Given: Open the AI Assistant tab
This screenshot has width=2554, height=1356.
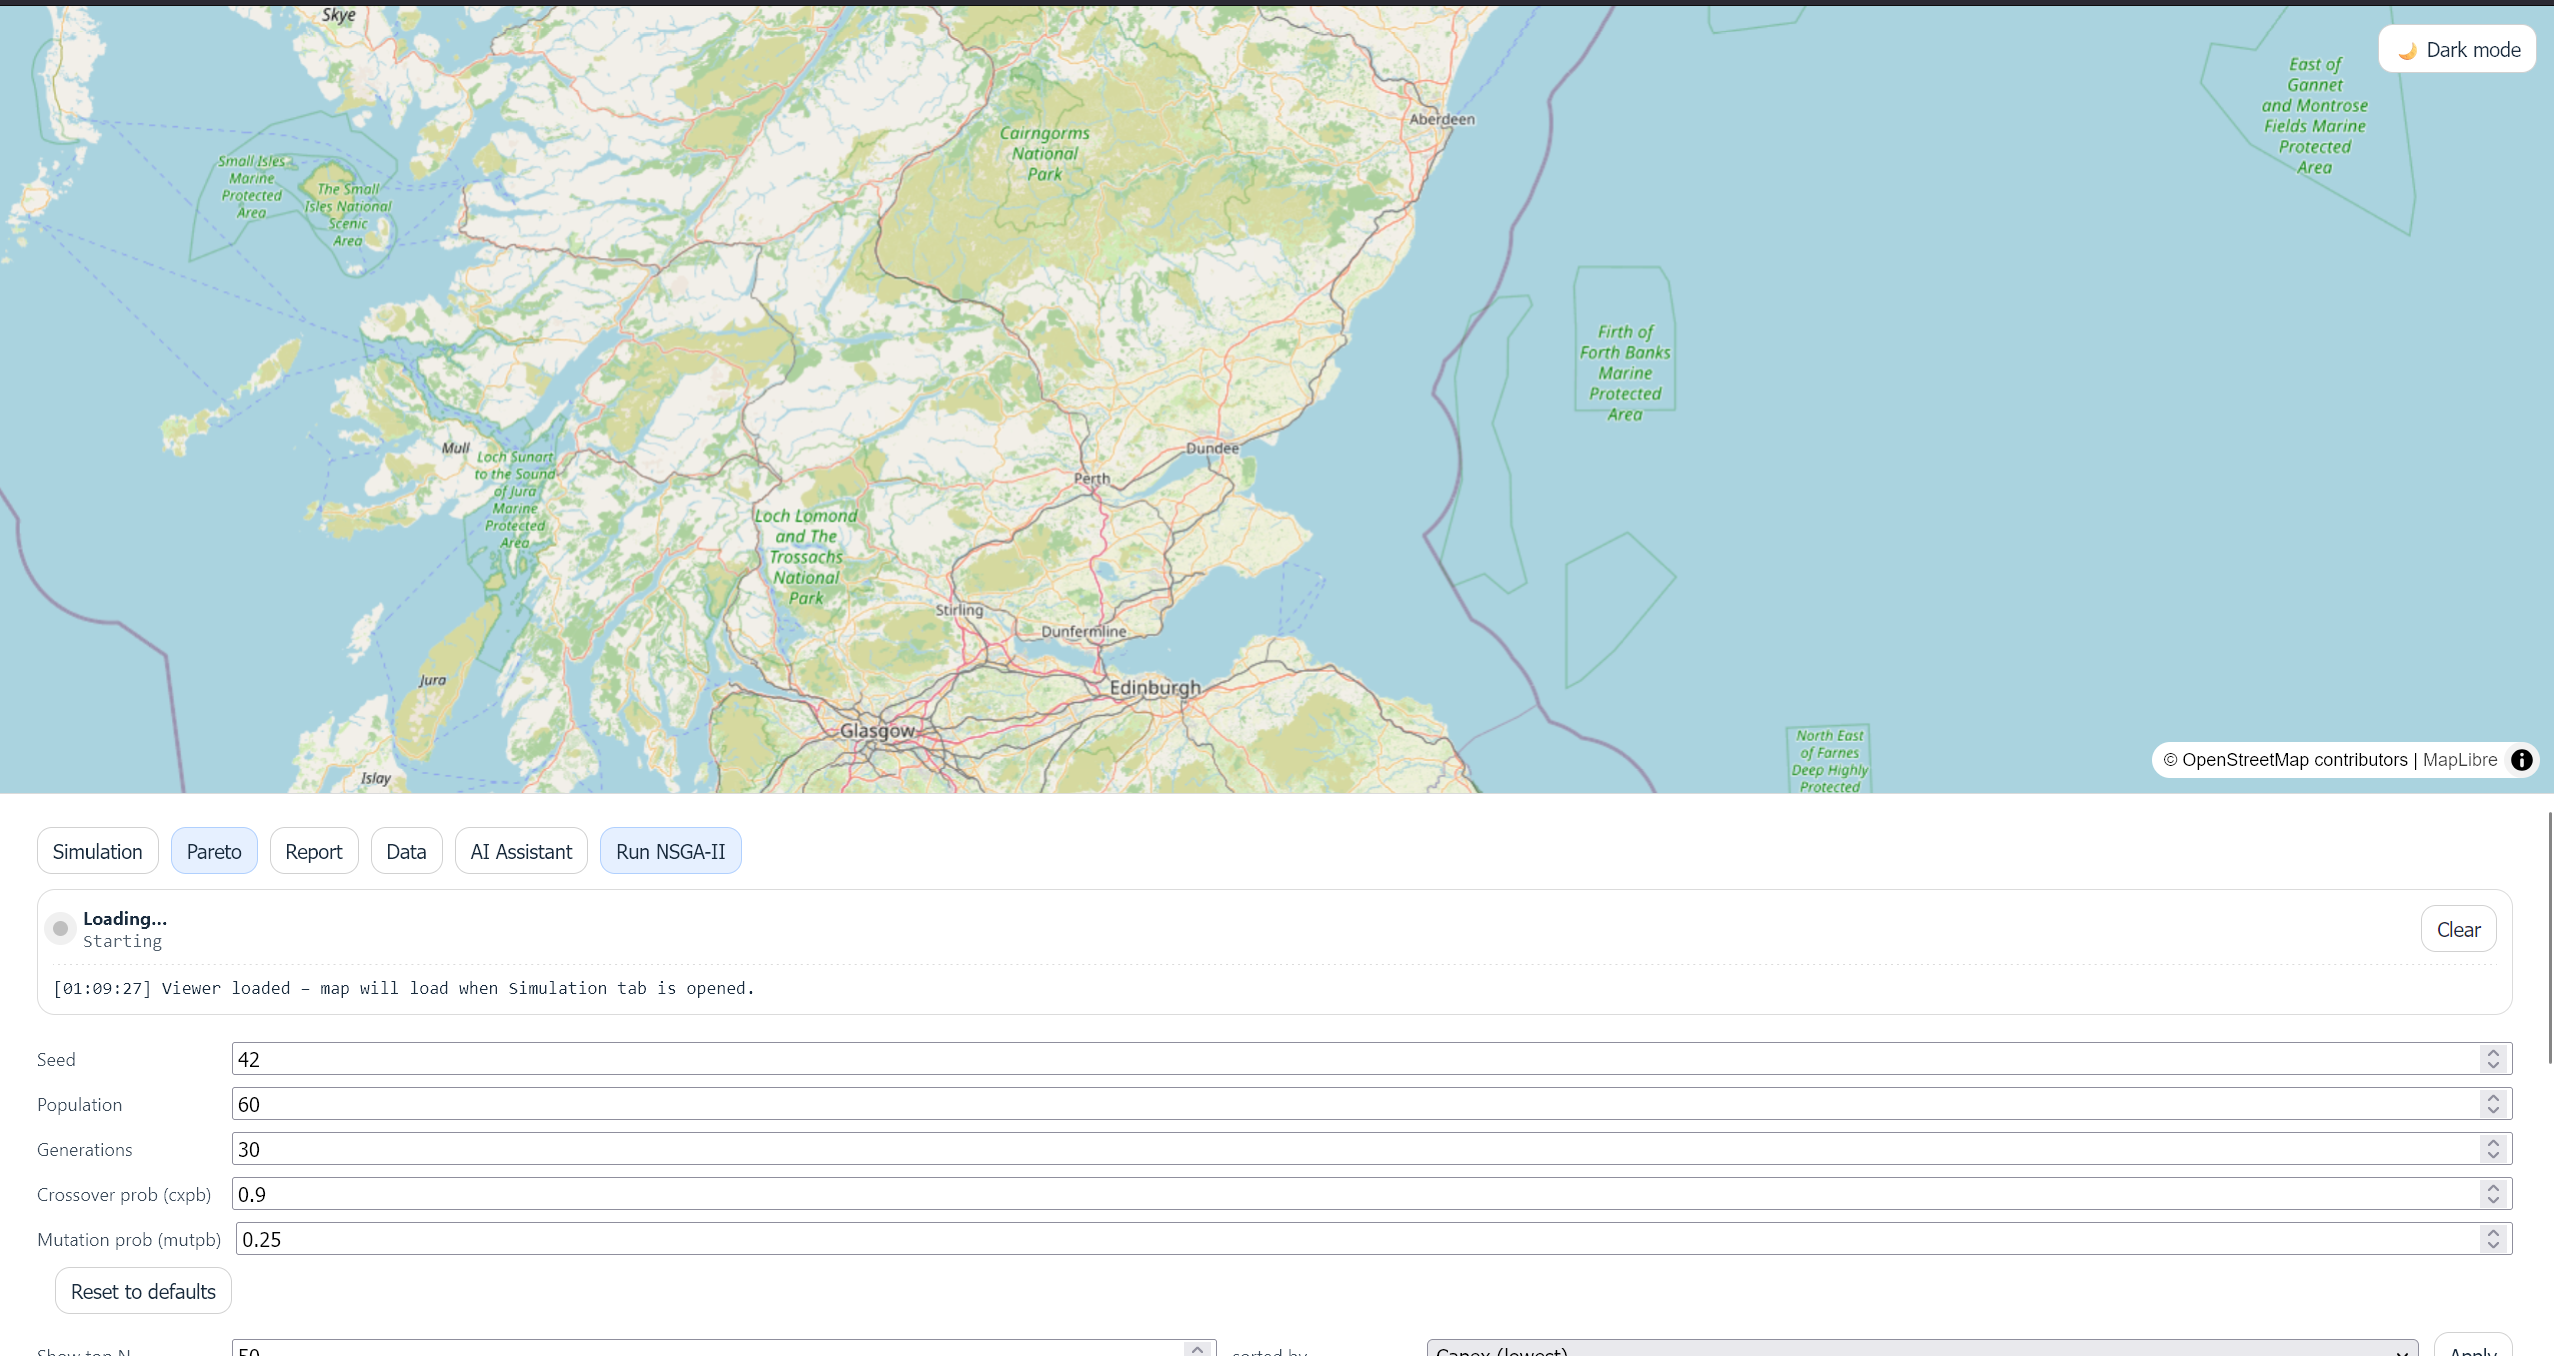Looking at the screenshot, I should pyautogui.click(x=521, y=851).
